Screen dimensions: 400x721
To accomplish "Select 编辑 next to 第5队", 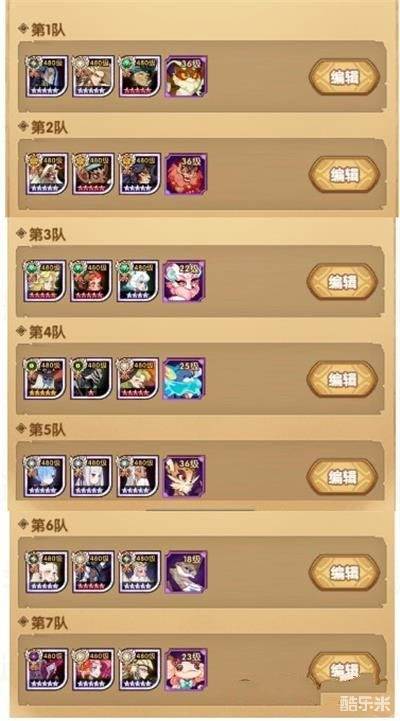I will click(x=342, y=476).
